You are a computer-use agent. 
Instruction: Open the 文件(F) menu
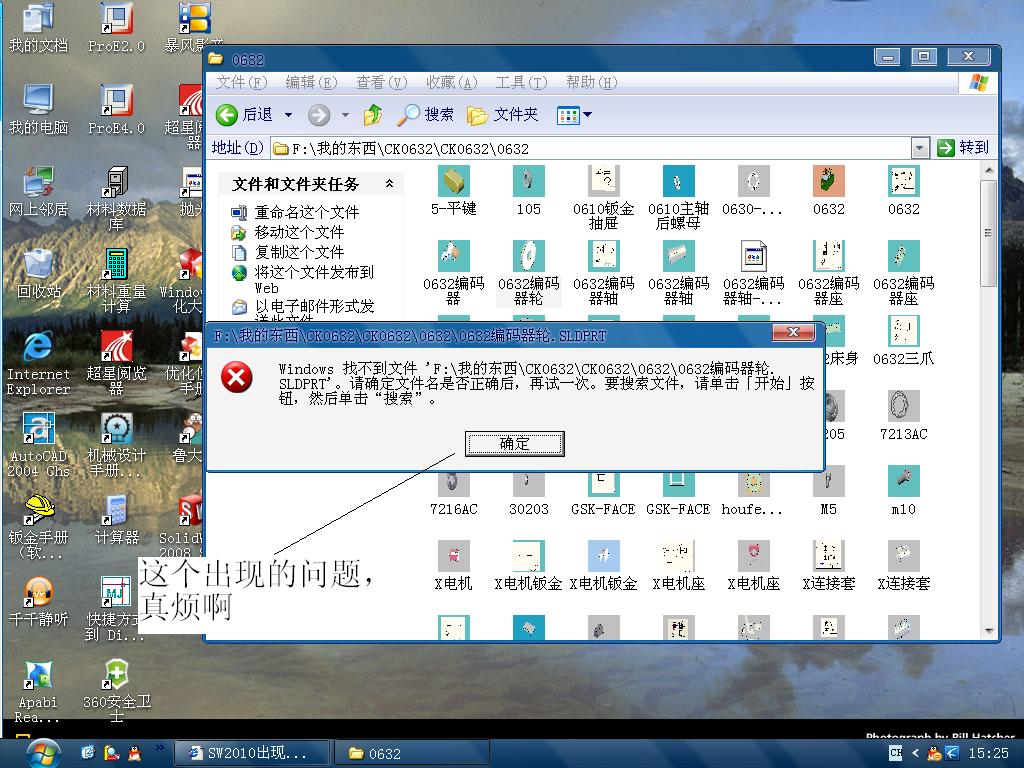[x=242, y=82]
